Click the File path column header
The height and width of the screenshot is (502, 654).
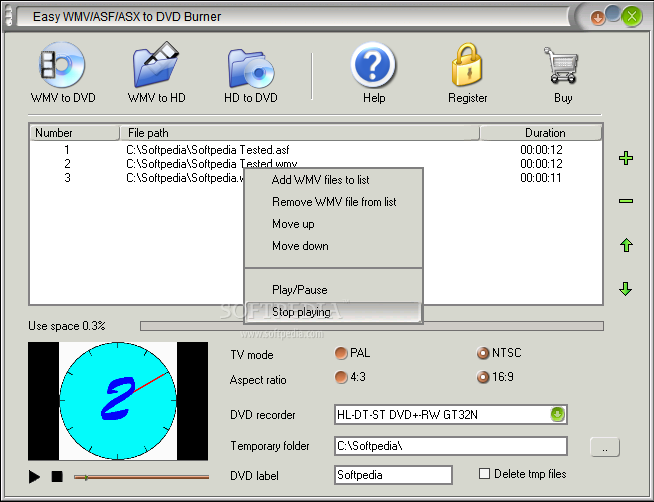299,133
